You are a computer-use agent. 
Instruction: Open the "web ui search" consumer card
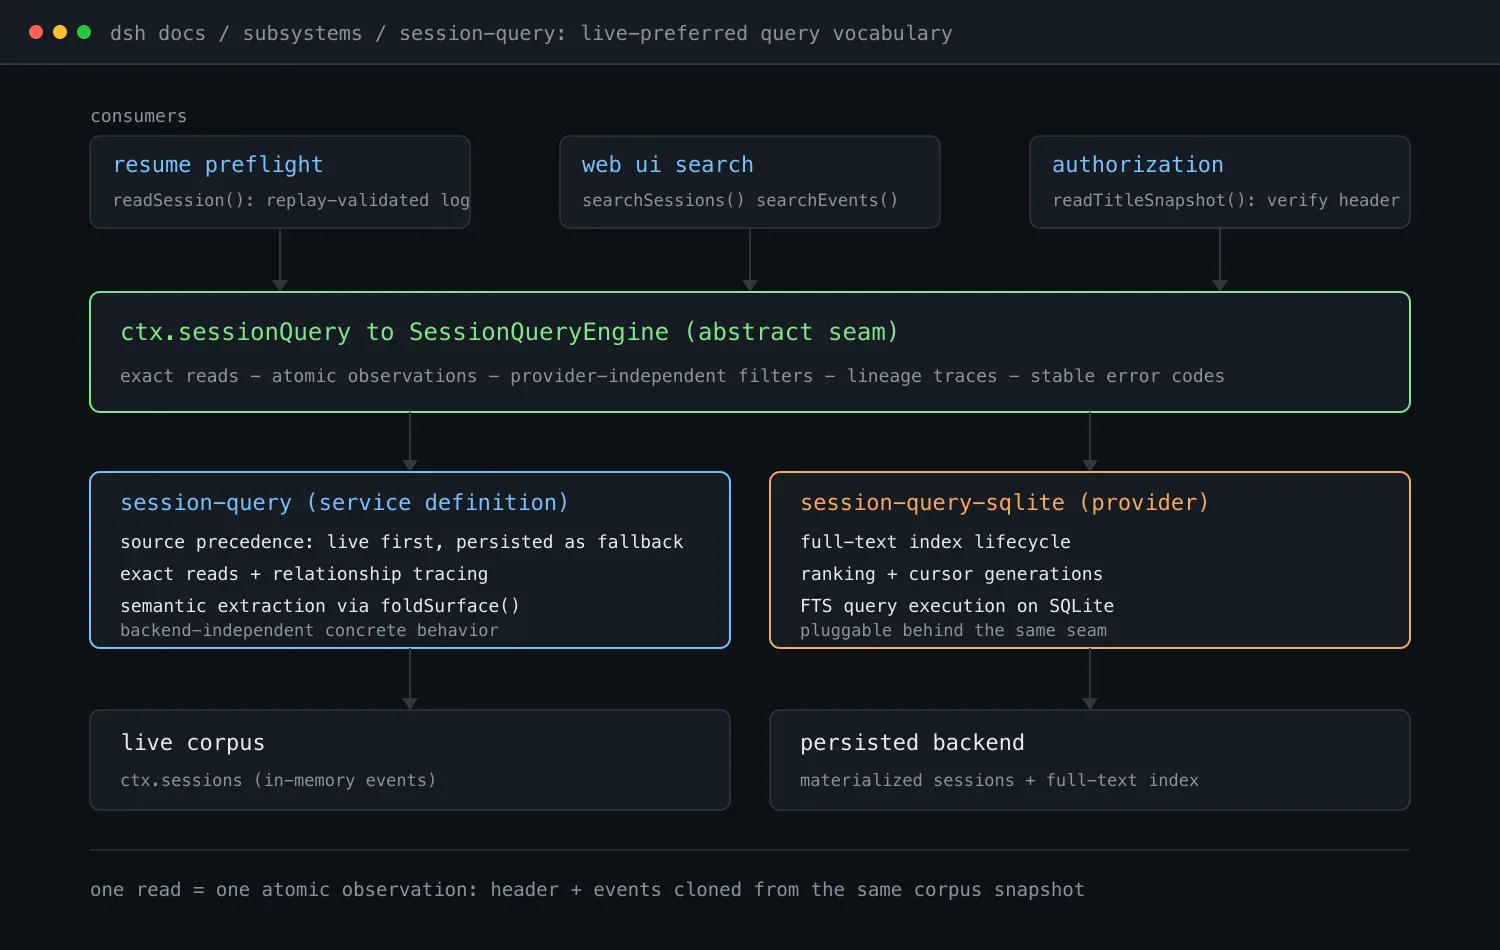pos(750,182)
